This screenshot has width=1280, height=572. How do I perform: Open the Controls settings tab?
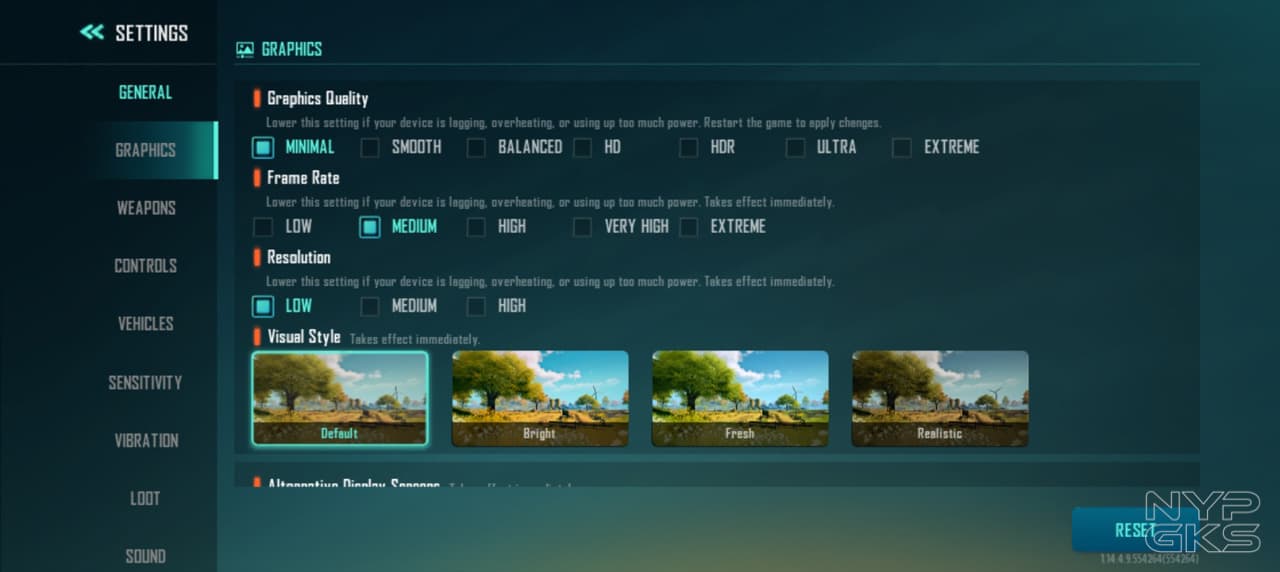pyautogui.click(x=146, y=266)
